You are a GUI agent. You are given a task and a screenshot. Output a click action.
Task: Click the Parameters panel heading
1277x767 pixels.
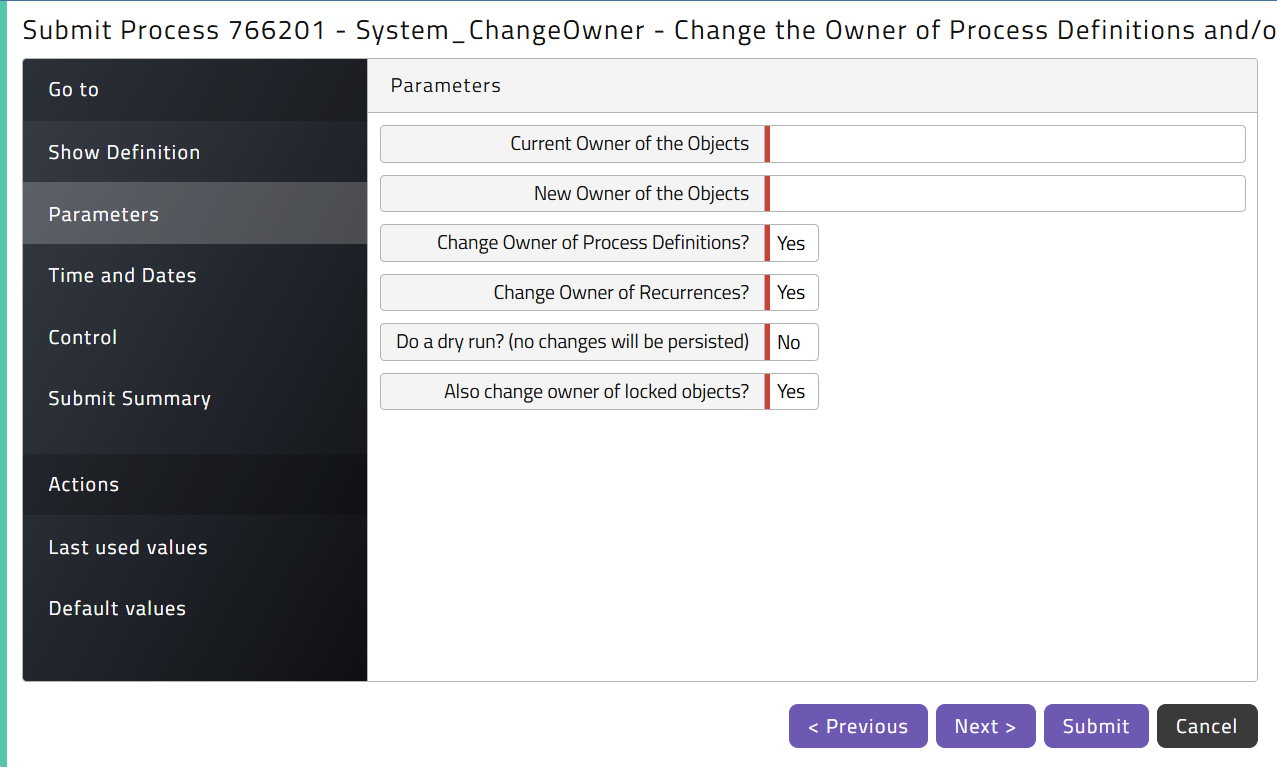click(x=446, y=86)
